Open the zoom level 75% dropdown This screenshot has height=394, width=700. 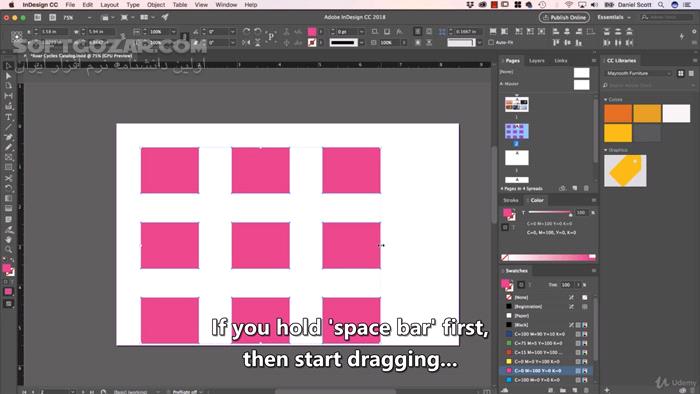click(89, 18)
